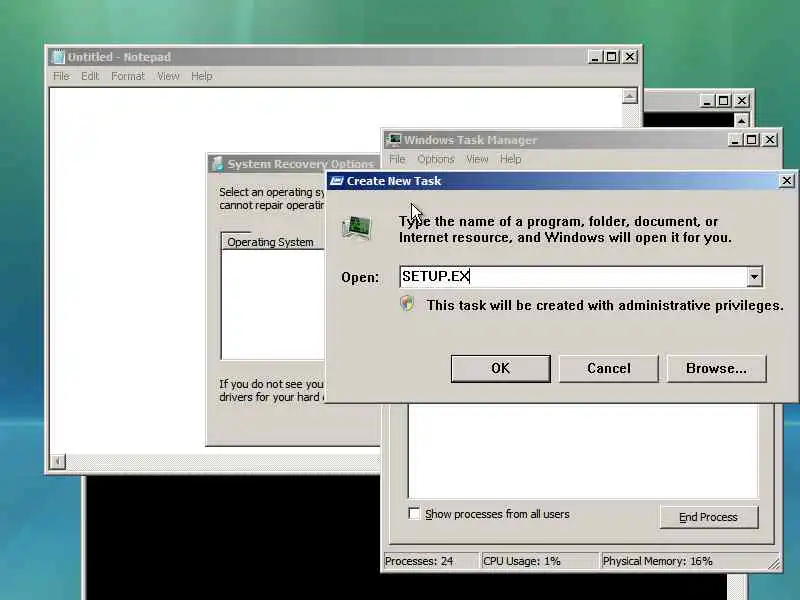
Task: Minimize the Windows Task Manager window
Action: pos(735,139)
